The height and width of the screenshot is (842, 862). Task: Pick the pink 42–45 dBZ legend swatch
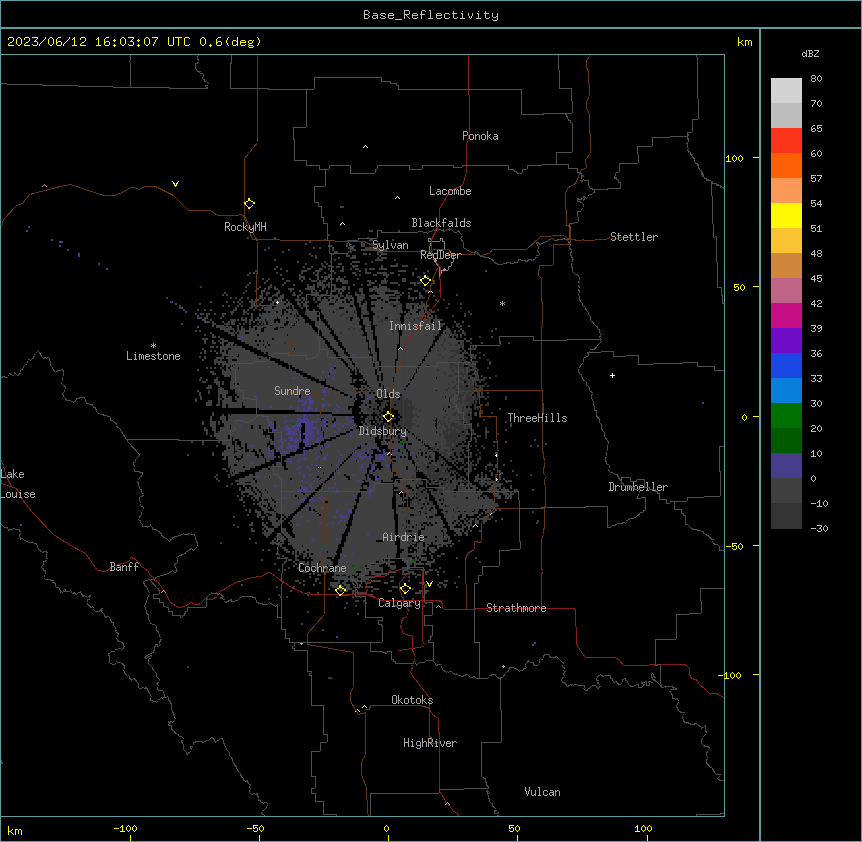click(786, 290)
